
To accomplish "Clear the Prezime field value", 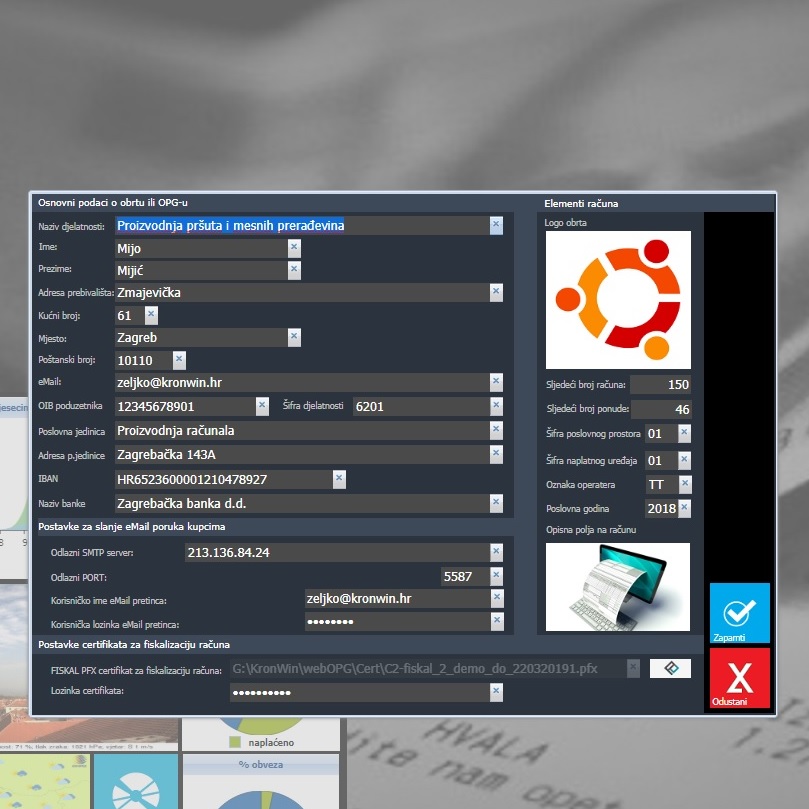I will click(294, 270).
